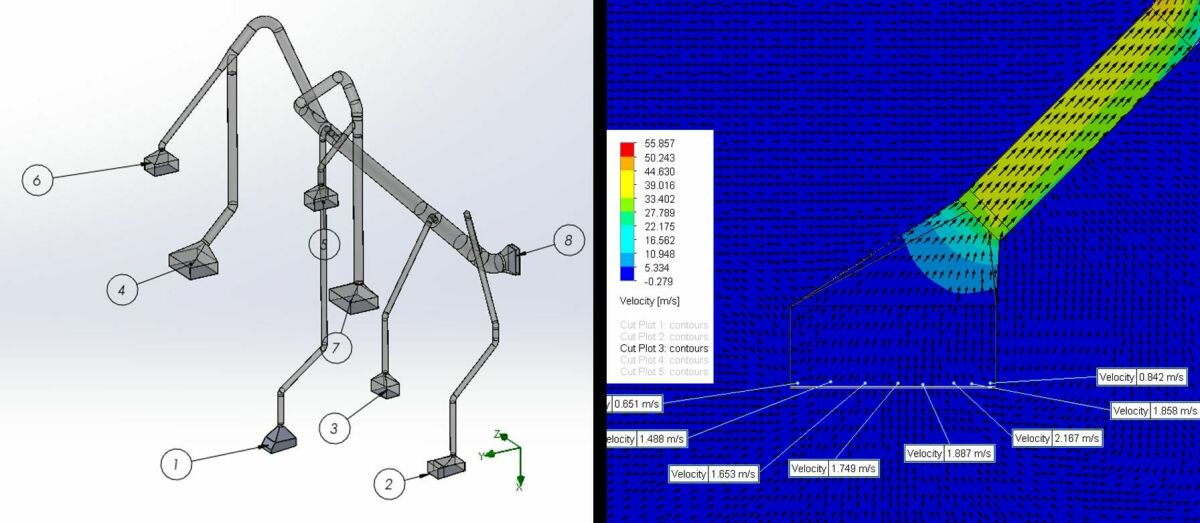Select grayed Cut Plot 1: contours
Image resolution: width=1200 pixels, height=523 pixels.
(x=665, y=324)
